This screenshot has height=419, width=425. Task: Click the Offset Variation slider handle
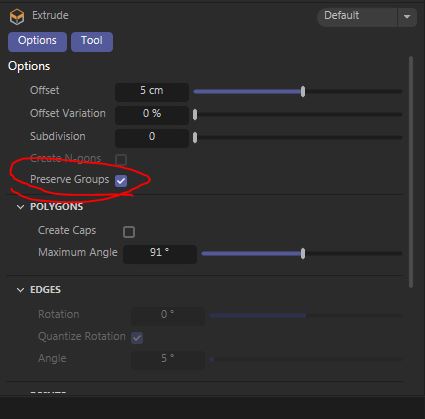195,115
